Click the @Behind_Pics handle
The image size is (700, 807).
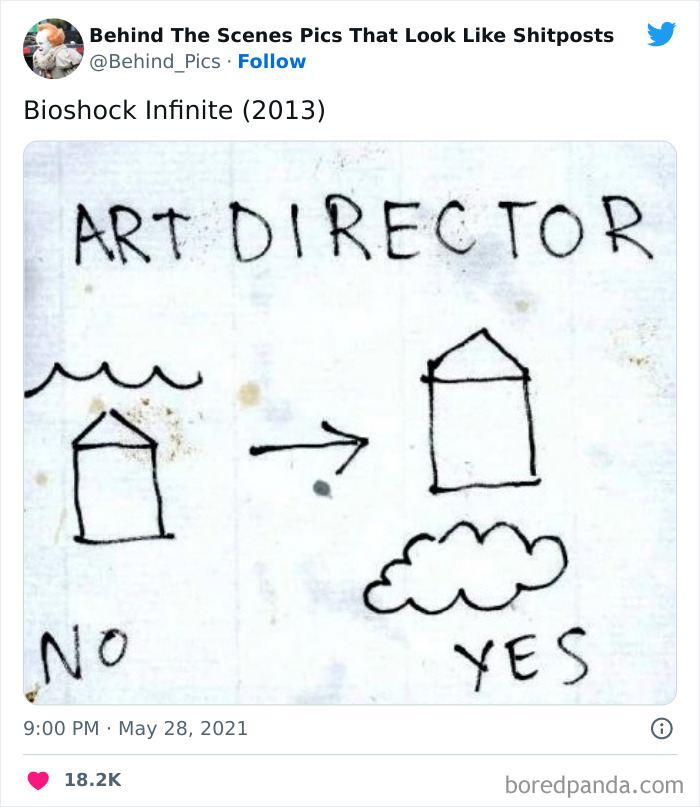(x=155, y=61)
